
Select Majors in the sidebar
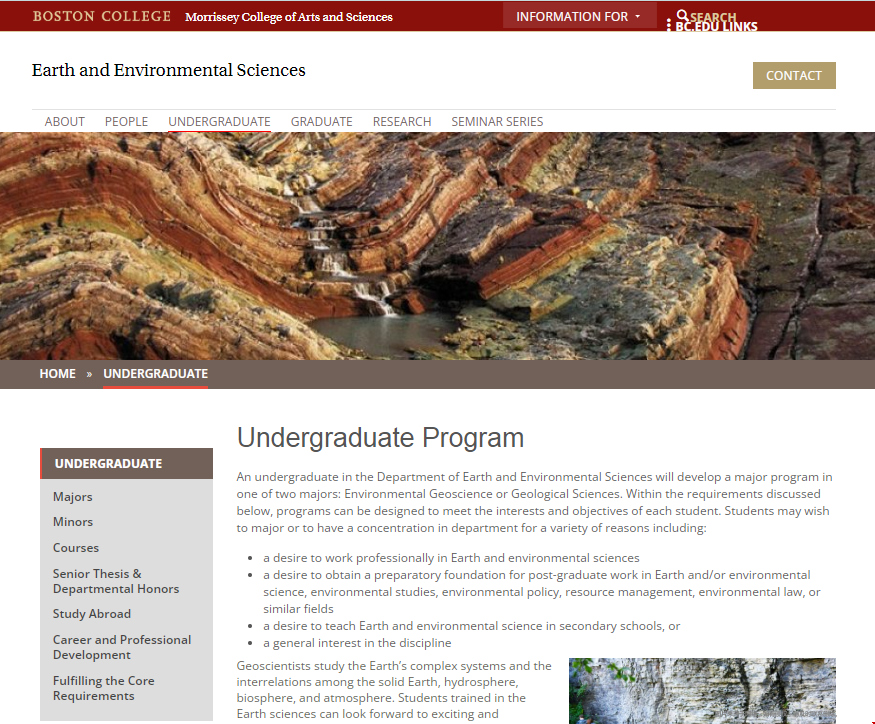[72, 497]
